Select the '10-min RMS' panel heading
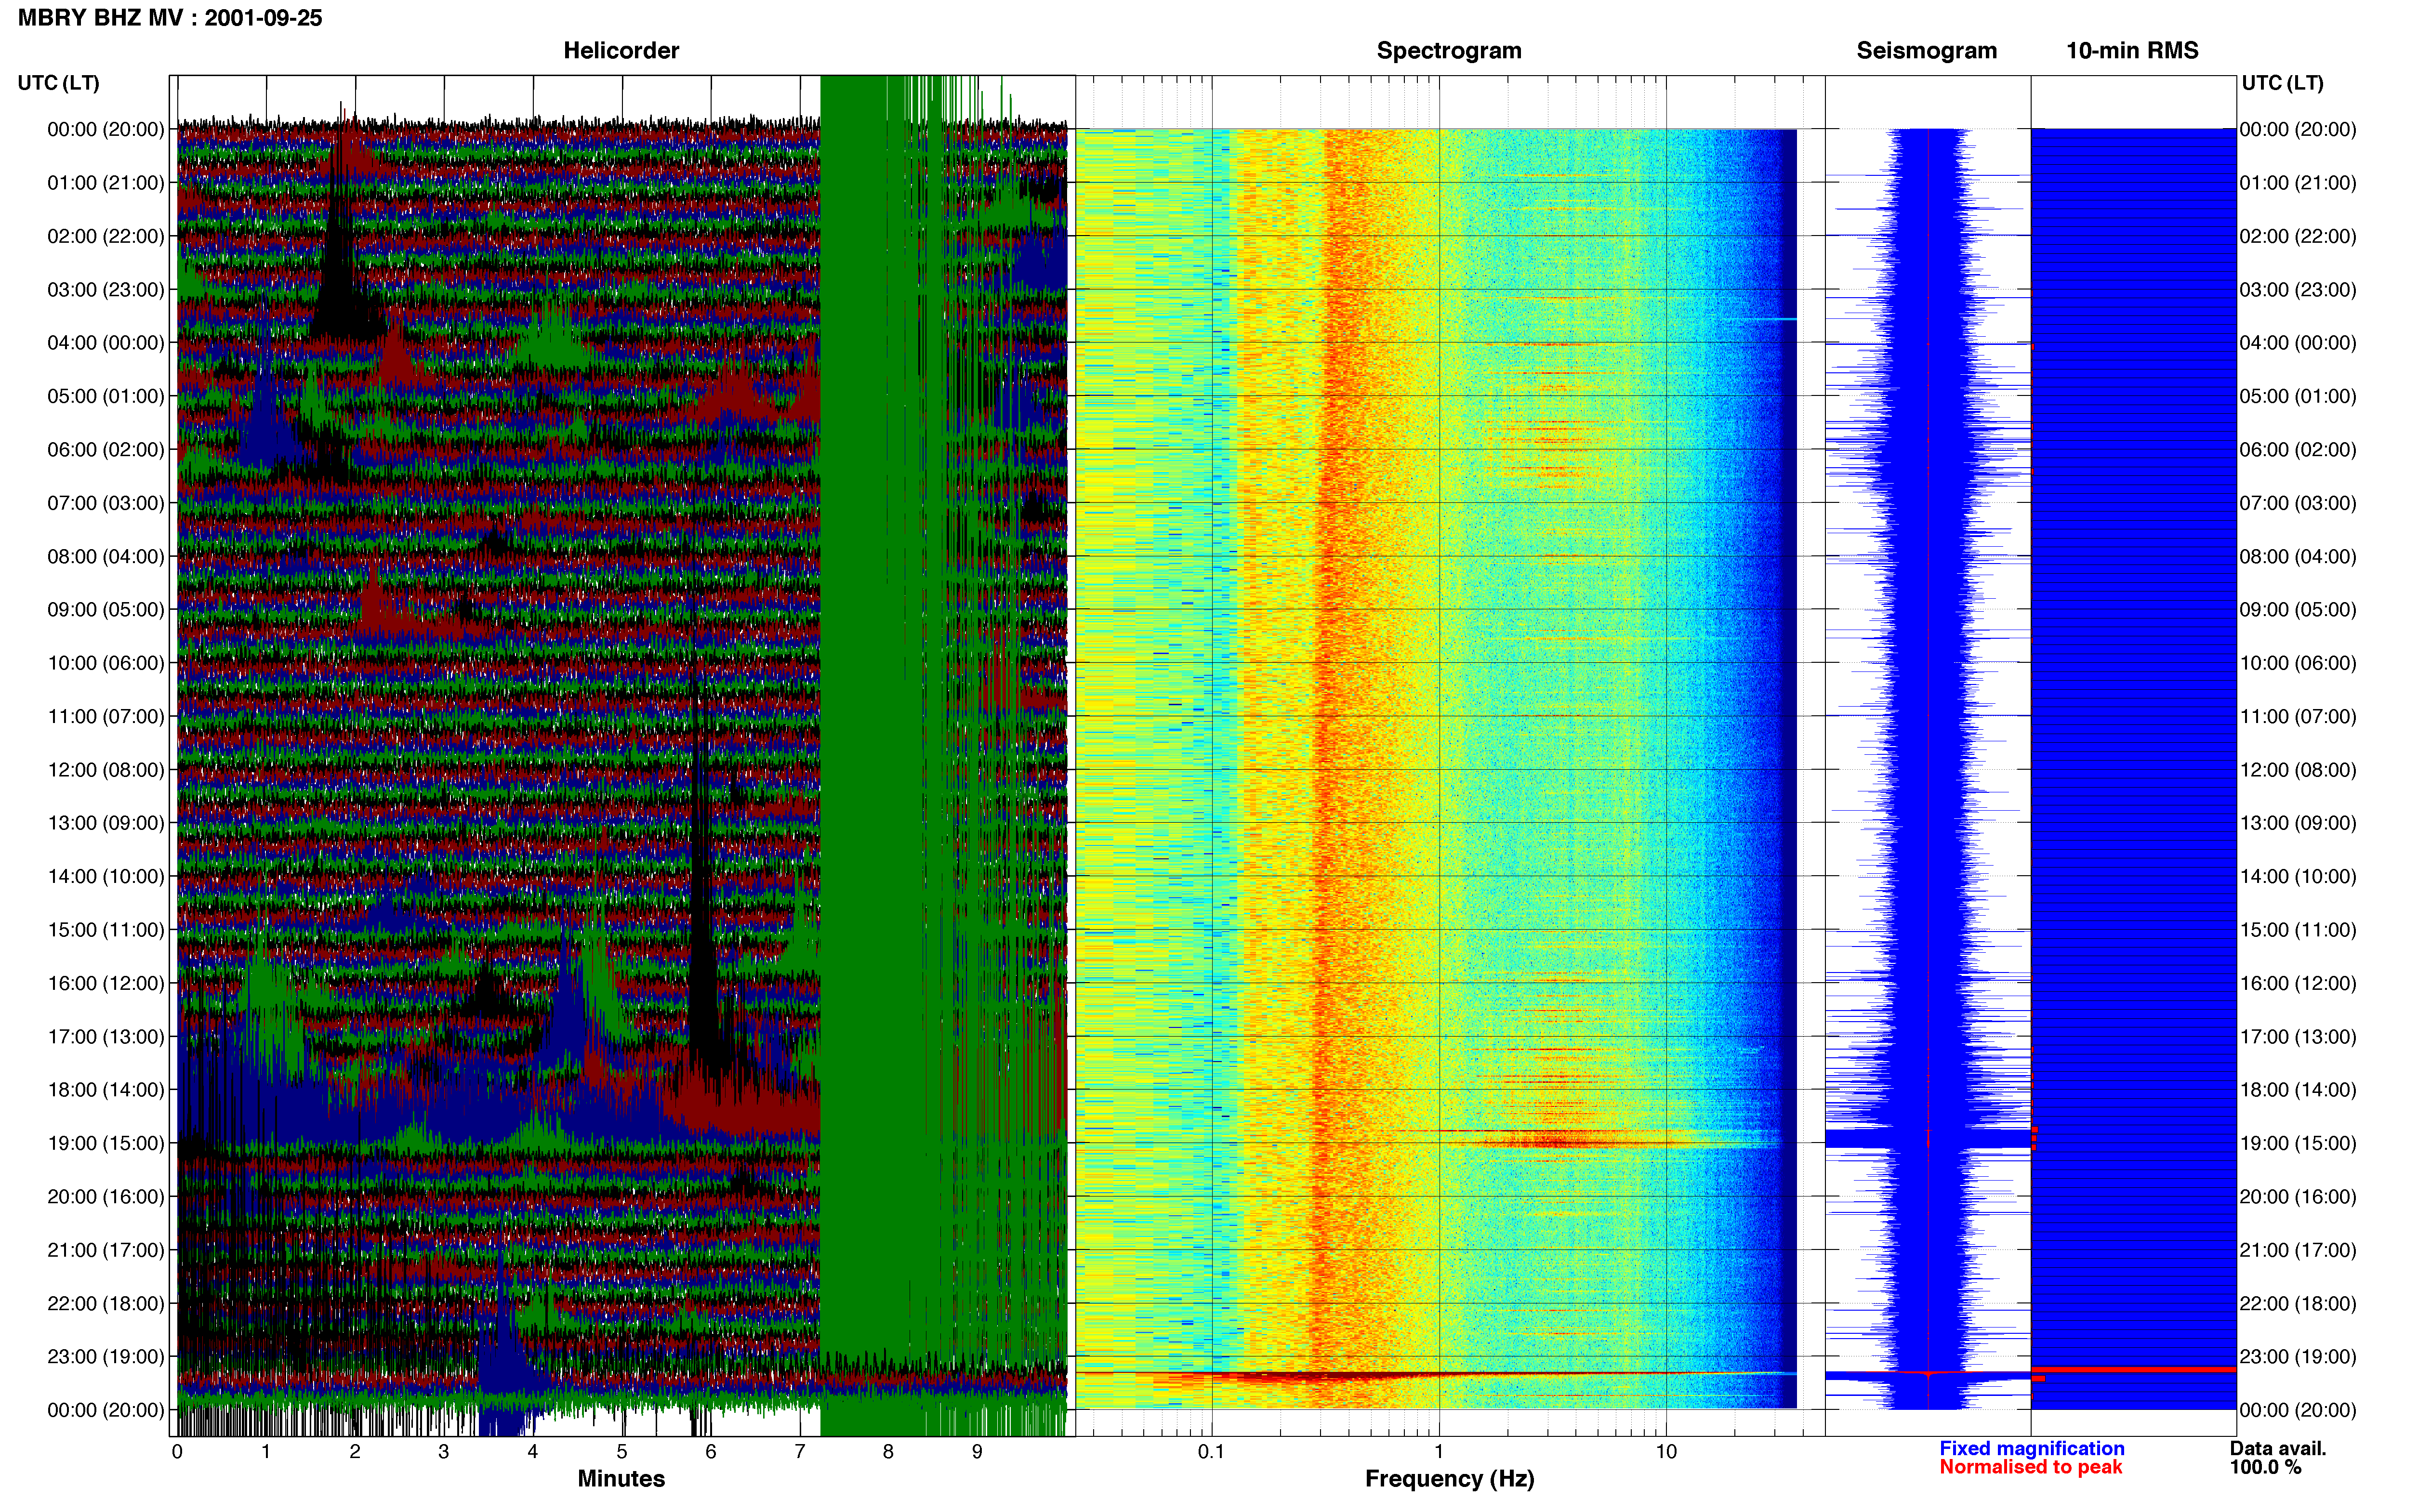This screenshot has height=1512, width=2418. point(2132,51)
